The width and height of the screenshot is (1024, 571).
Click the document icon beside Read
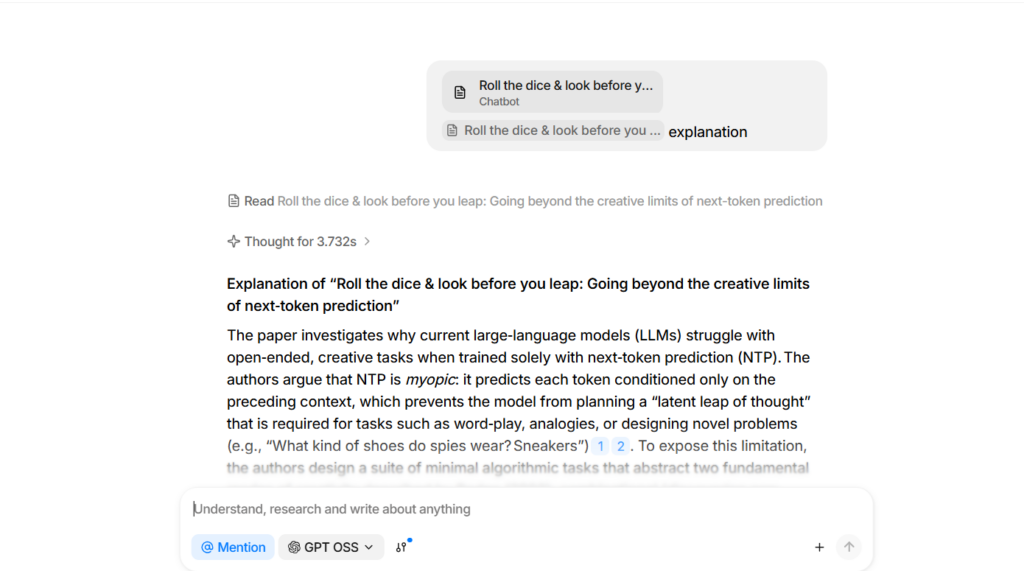click(233, 201)
